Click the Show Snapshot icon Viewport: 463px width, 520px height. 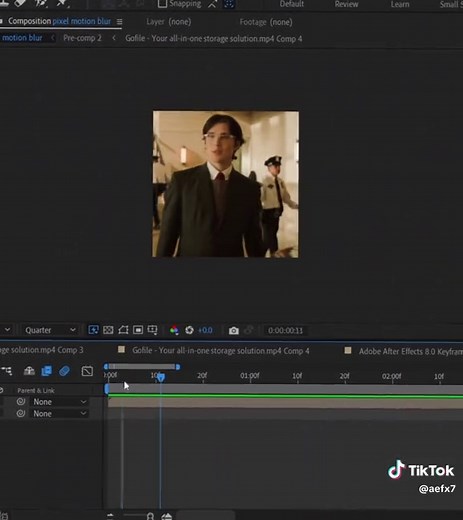click(x=248, y=331)
